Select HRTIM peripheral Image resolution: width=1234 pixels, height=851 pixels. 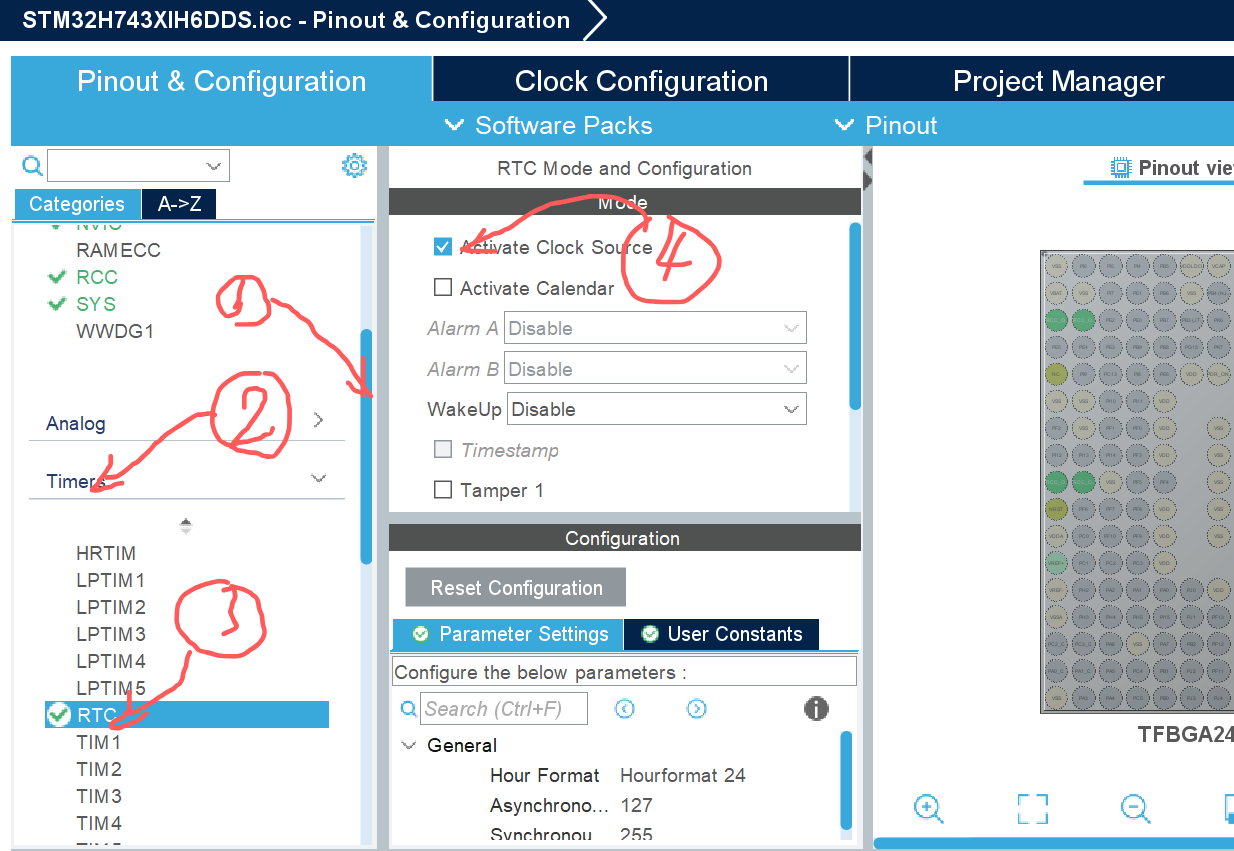pyautogui.click(x=106, y=553)
